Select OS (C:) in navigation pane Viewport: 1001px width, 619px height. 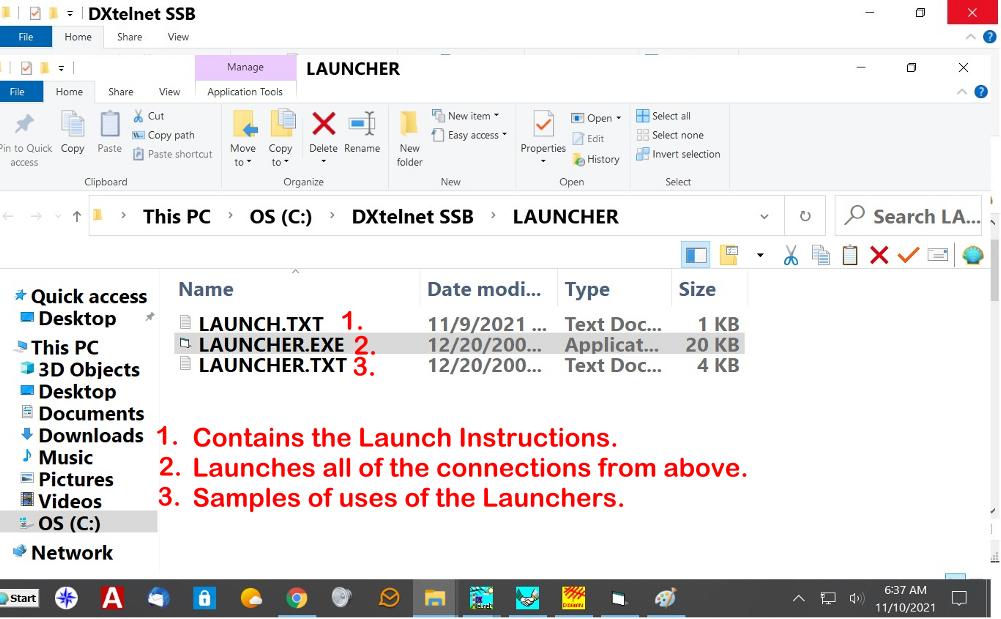pos(69,523)
